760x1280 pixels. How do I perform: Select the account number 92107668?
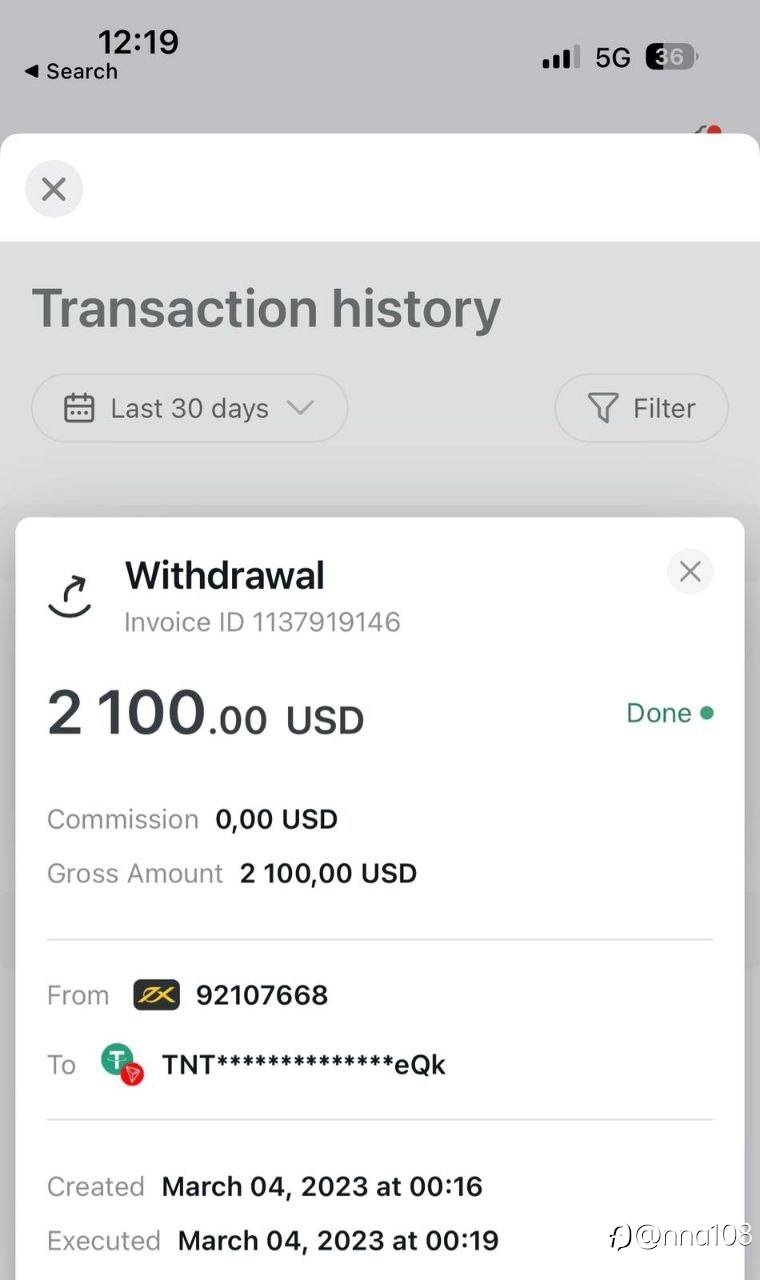262,995
